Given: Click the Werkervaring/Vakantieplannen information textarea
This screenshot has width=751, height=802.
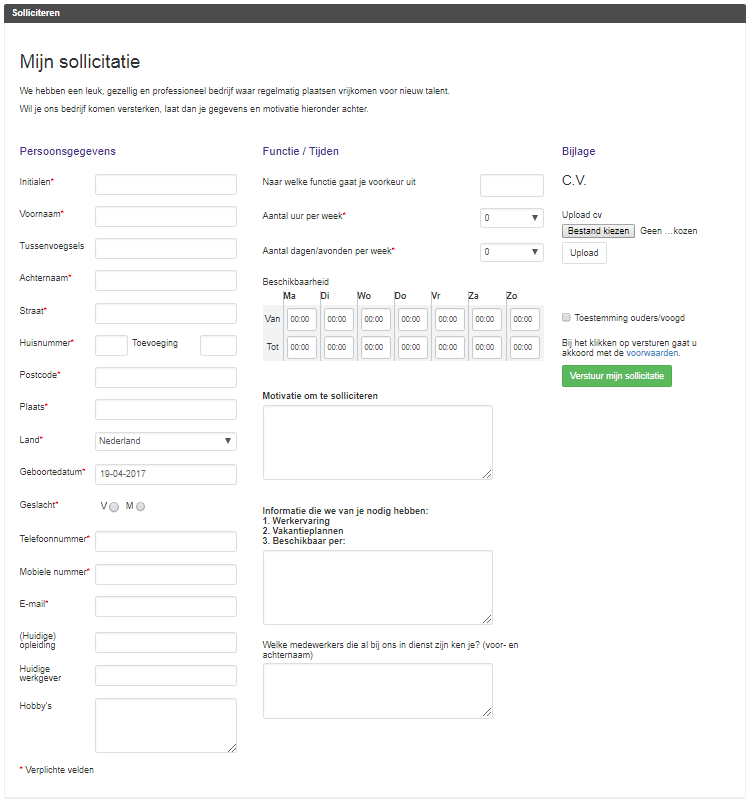Looking at the screenshot, I should point(378,587).
